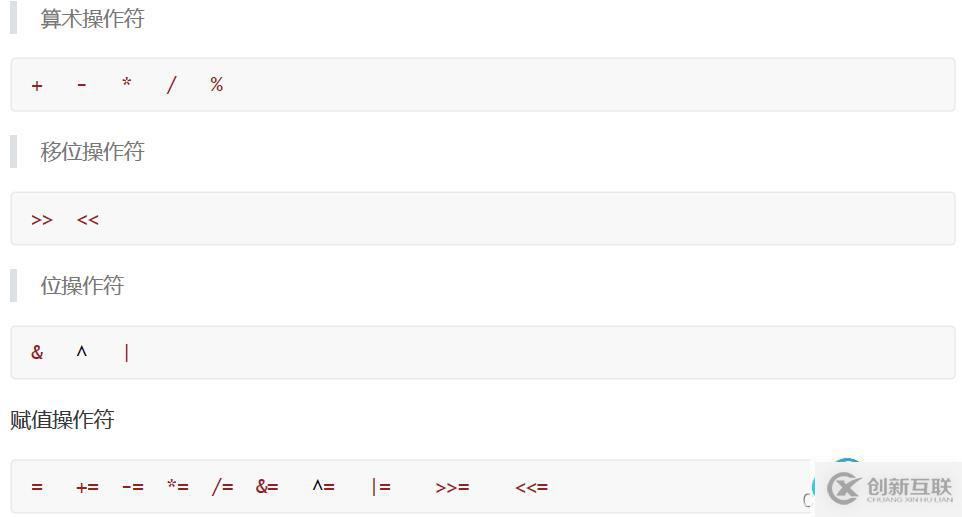Click the &= assignment operator

click(x=267, y=487)
